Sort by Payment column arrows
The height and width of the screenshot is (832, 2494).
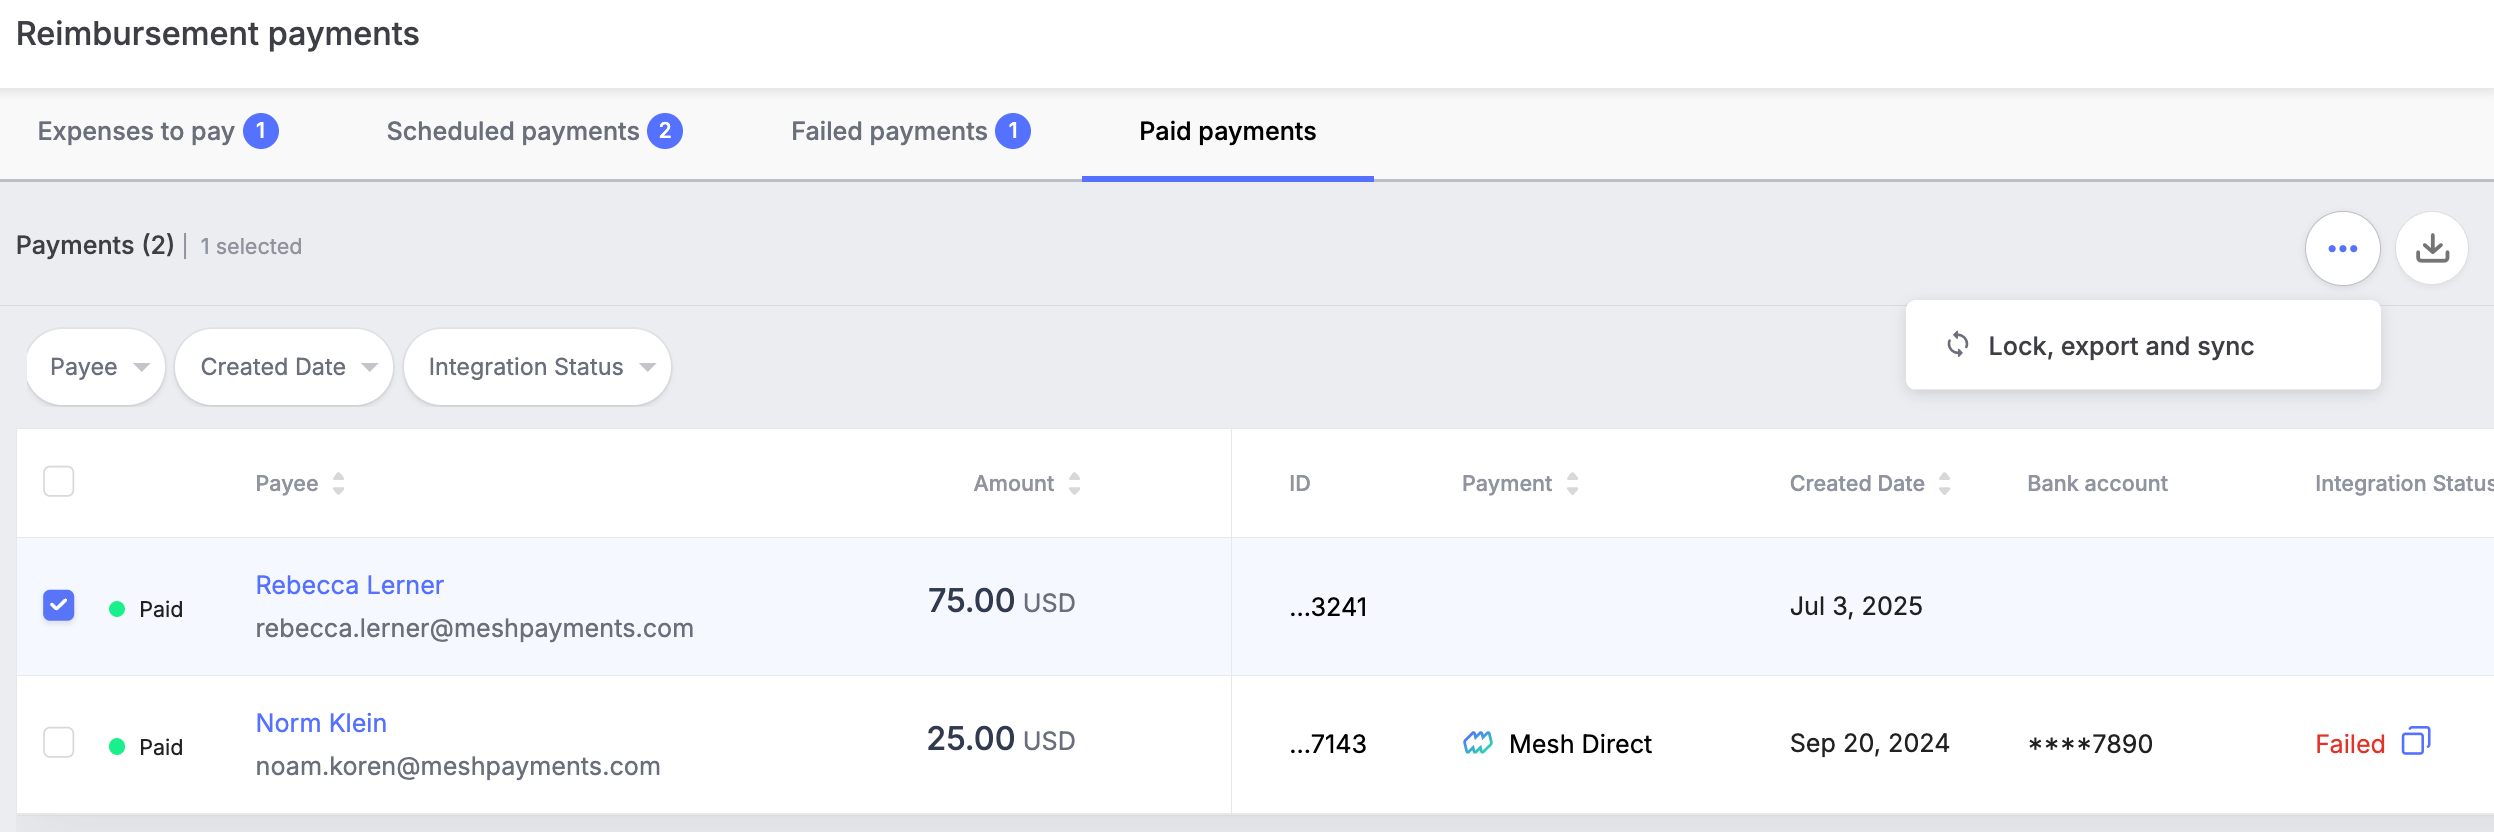[x=1572, y=484]
